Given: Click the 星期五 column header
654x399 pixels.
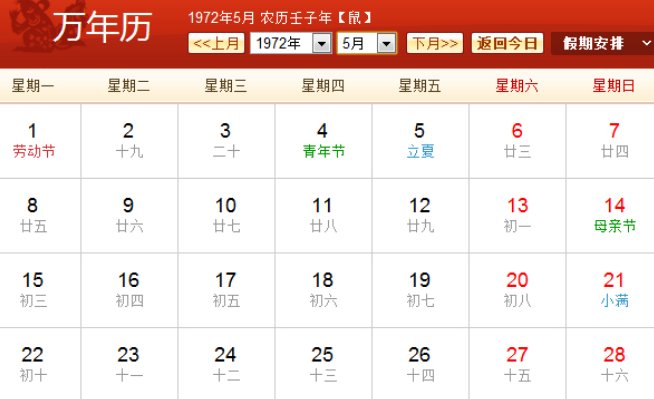Looking at the screenshot, I should 420,86.
